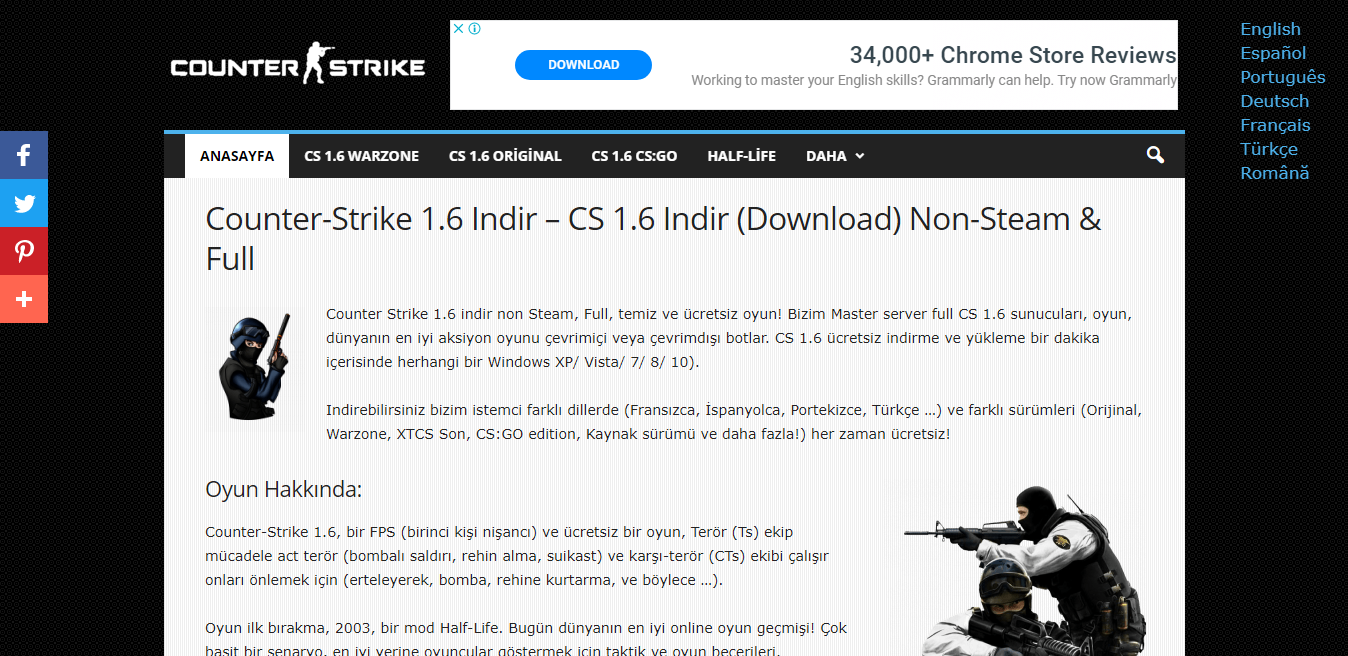Open more sharing options plus icon
This screenshot has height=656, width=1348.
[x=24, y=299]
